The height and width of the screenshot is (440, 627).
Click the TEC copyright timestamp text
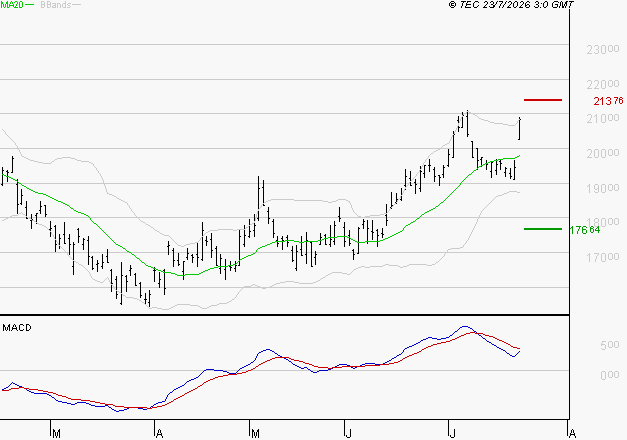(x=511, y=4)
